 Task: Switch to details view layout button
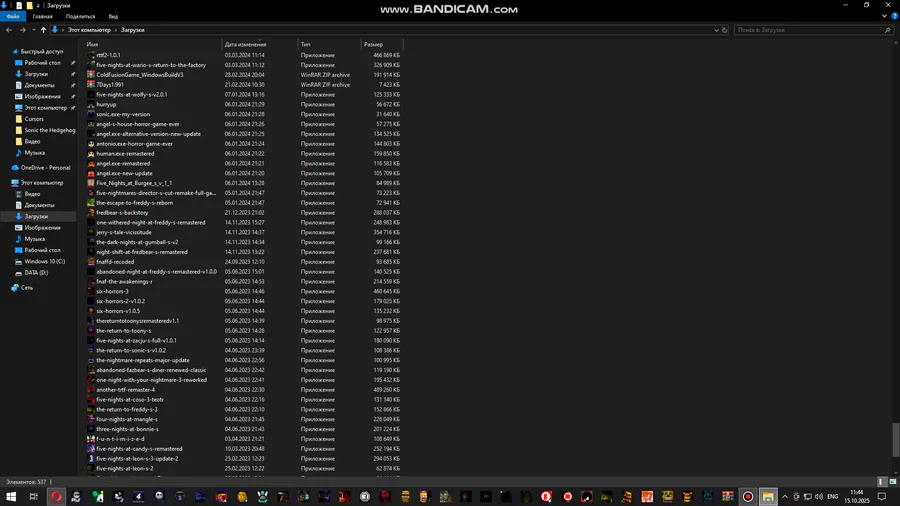point(882,482)
